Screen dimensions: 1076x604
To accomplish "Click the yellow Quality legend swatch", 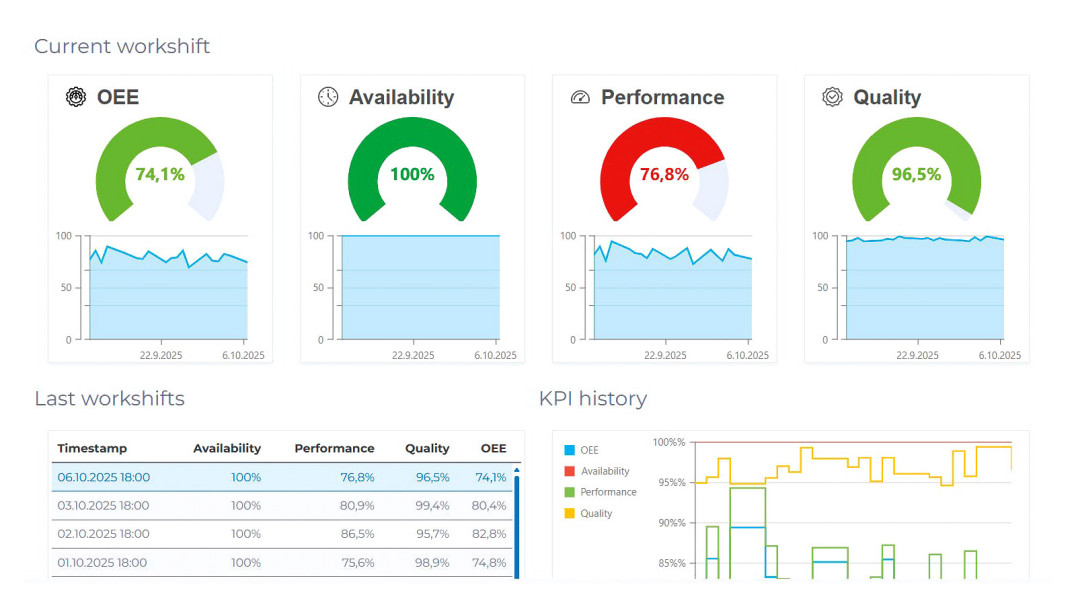I will point(569,513).
